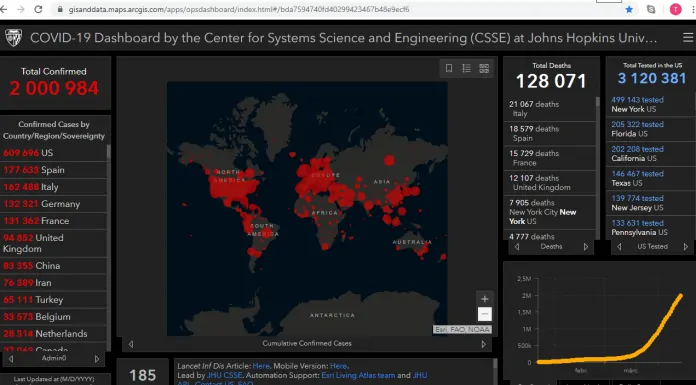
Task: Click the browser profile avatar icon
Action: pyautogui.click(x=676, y=9)
